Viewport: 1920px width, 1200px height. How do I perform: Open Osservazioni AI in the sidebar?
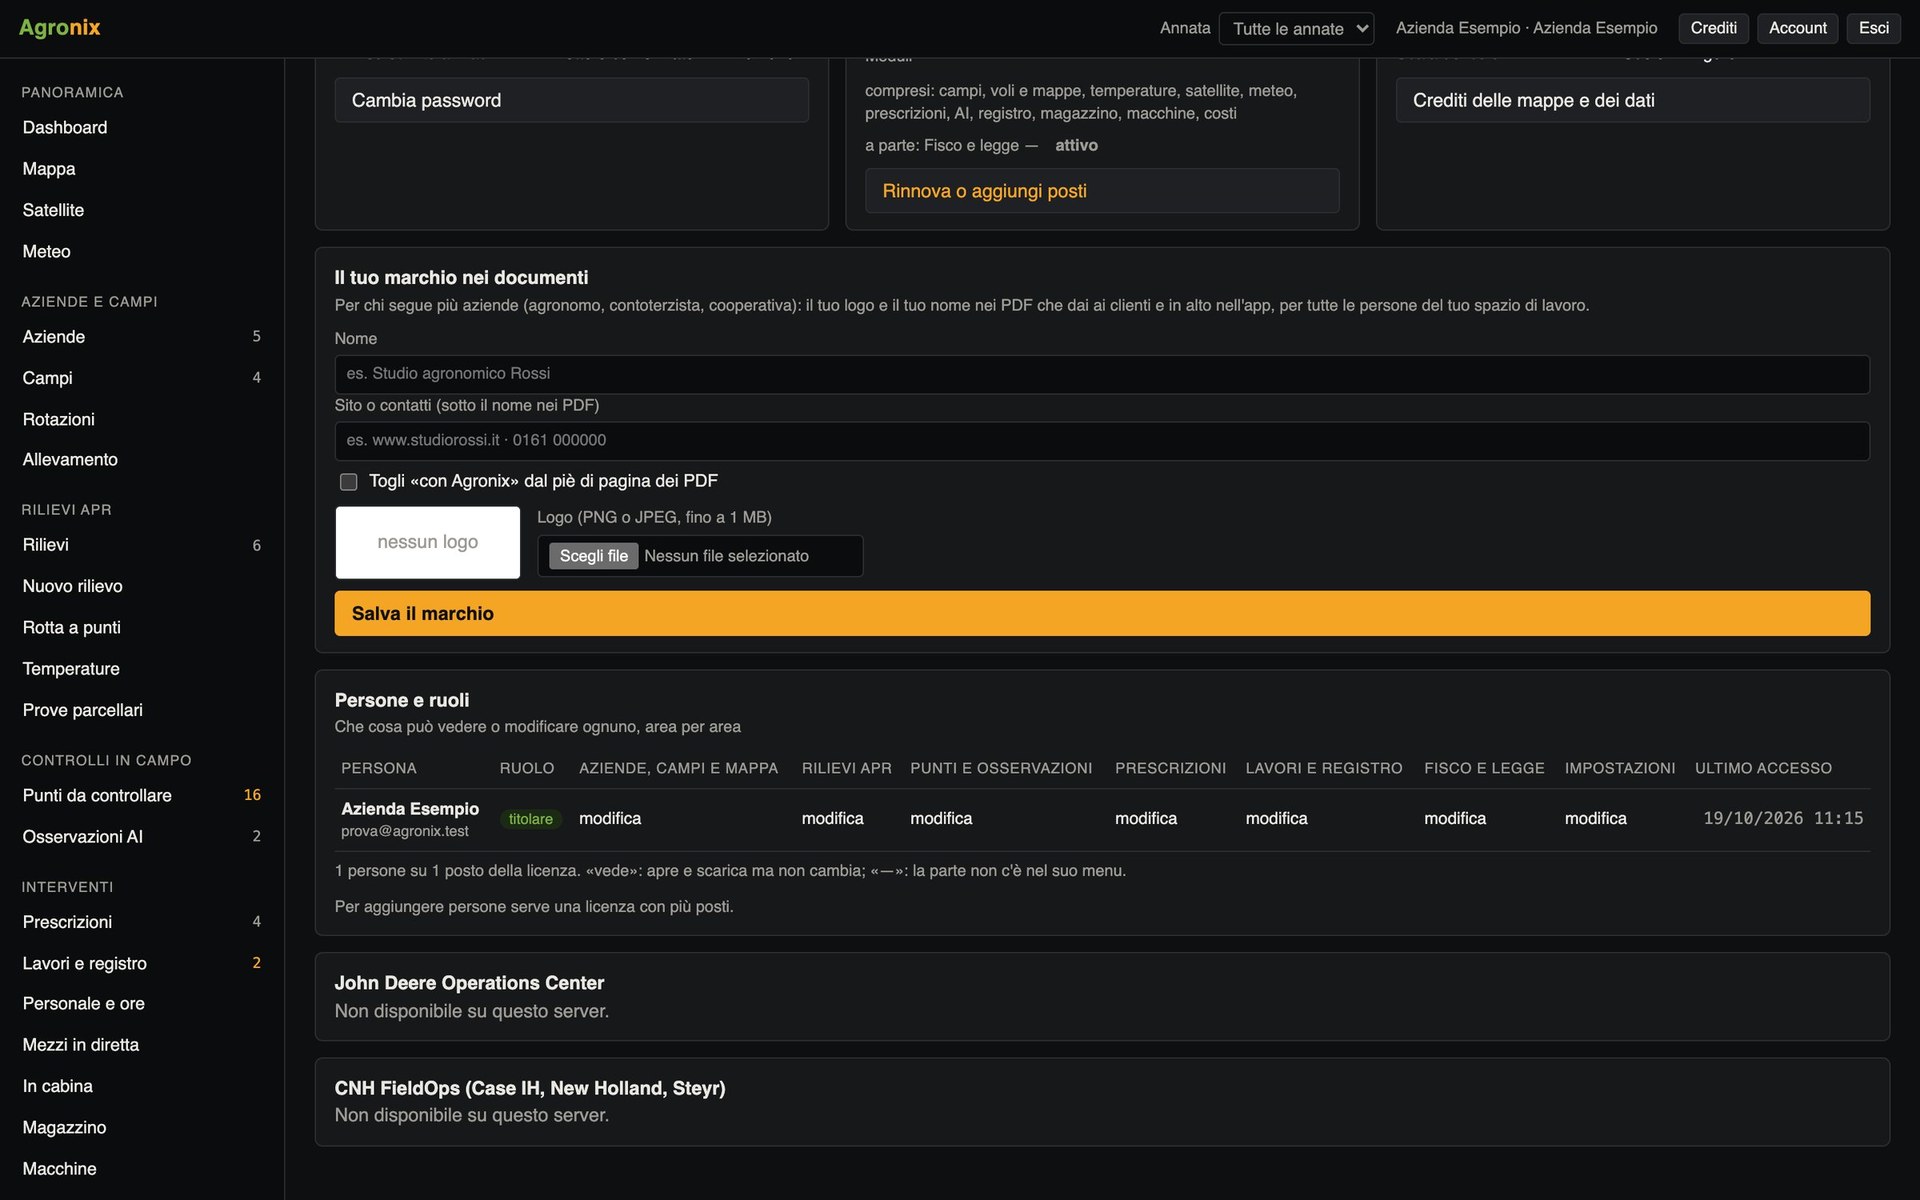pyautogui.click(x=142, y=837)
